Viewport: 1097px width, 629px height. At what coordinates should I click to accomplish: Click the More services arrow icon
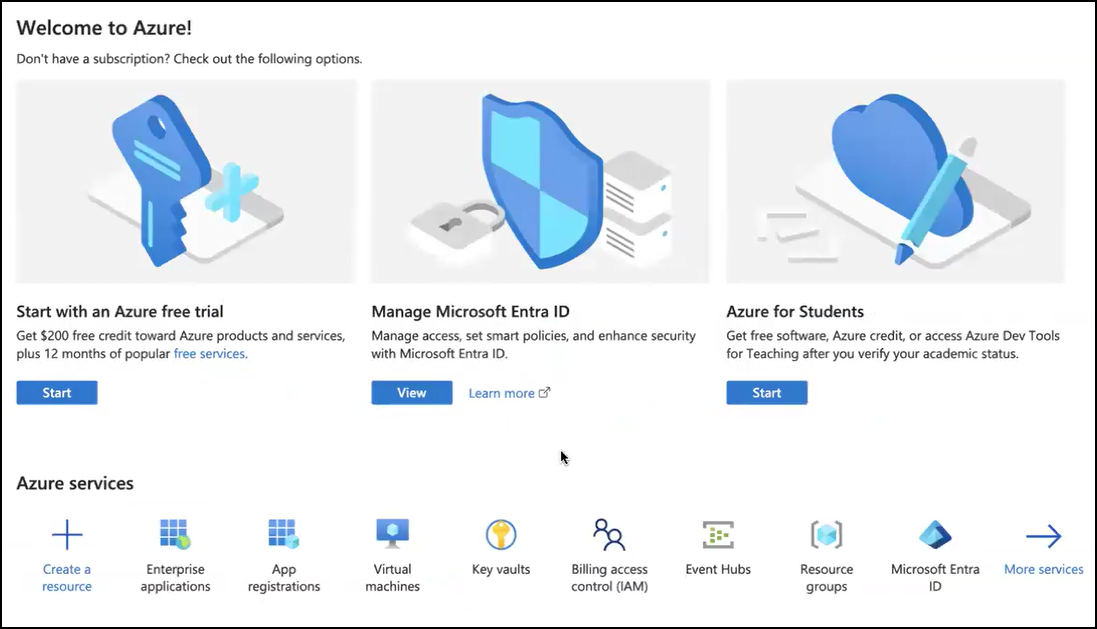point(1044,537)
